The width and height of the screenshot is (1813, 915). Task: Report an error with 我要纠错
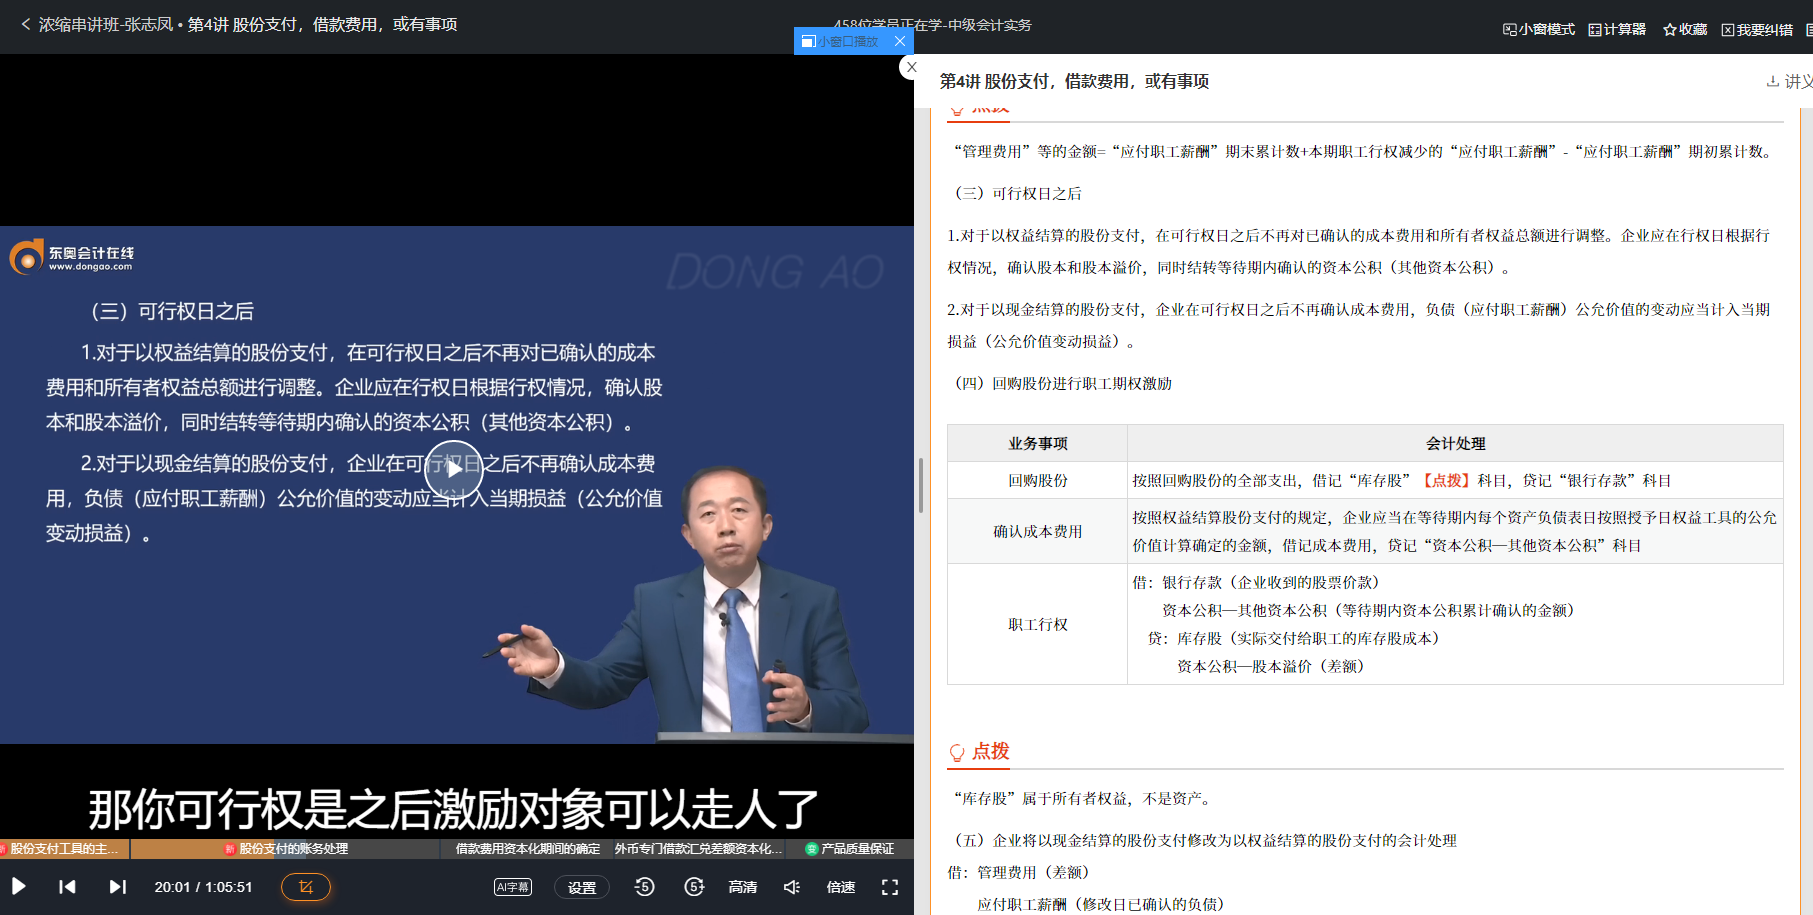(1755, 29)
